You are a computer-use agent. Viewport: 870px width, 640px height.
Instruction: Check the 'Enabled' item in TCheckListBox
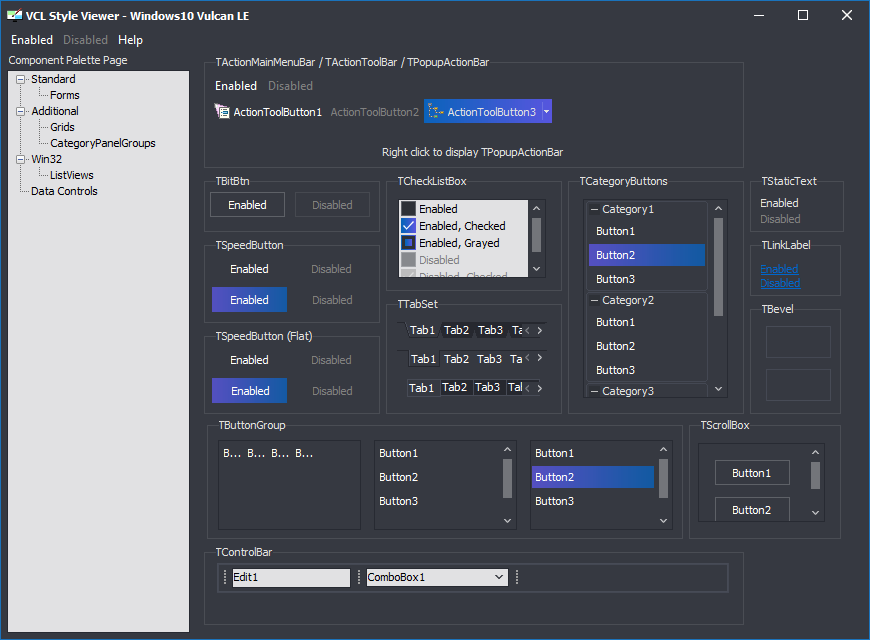[x=408, y=209]
